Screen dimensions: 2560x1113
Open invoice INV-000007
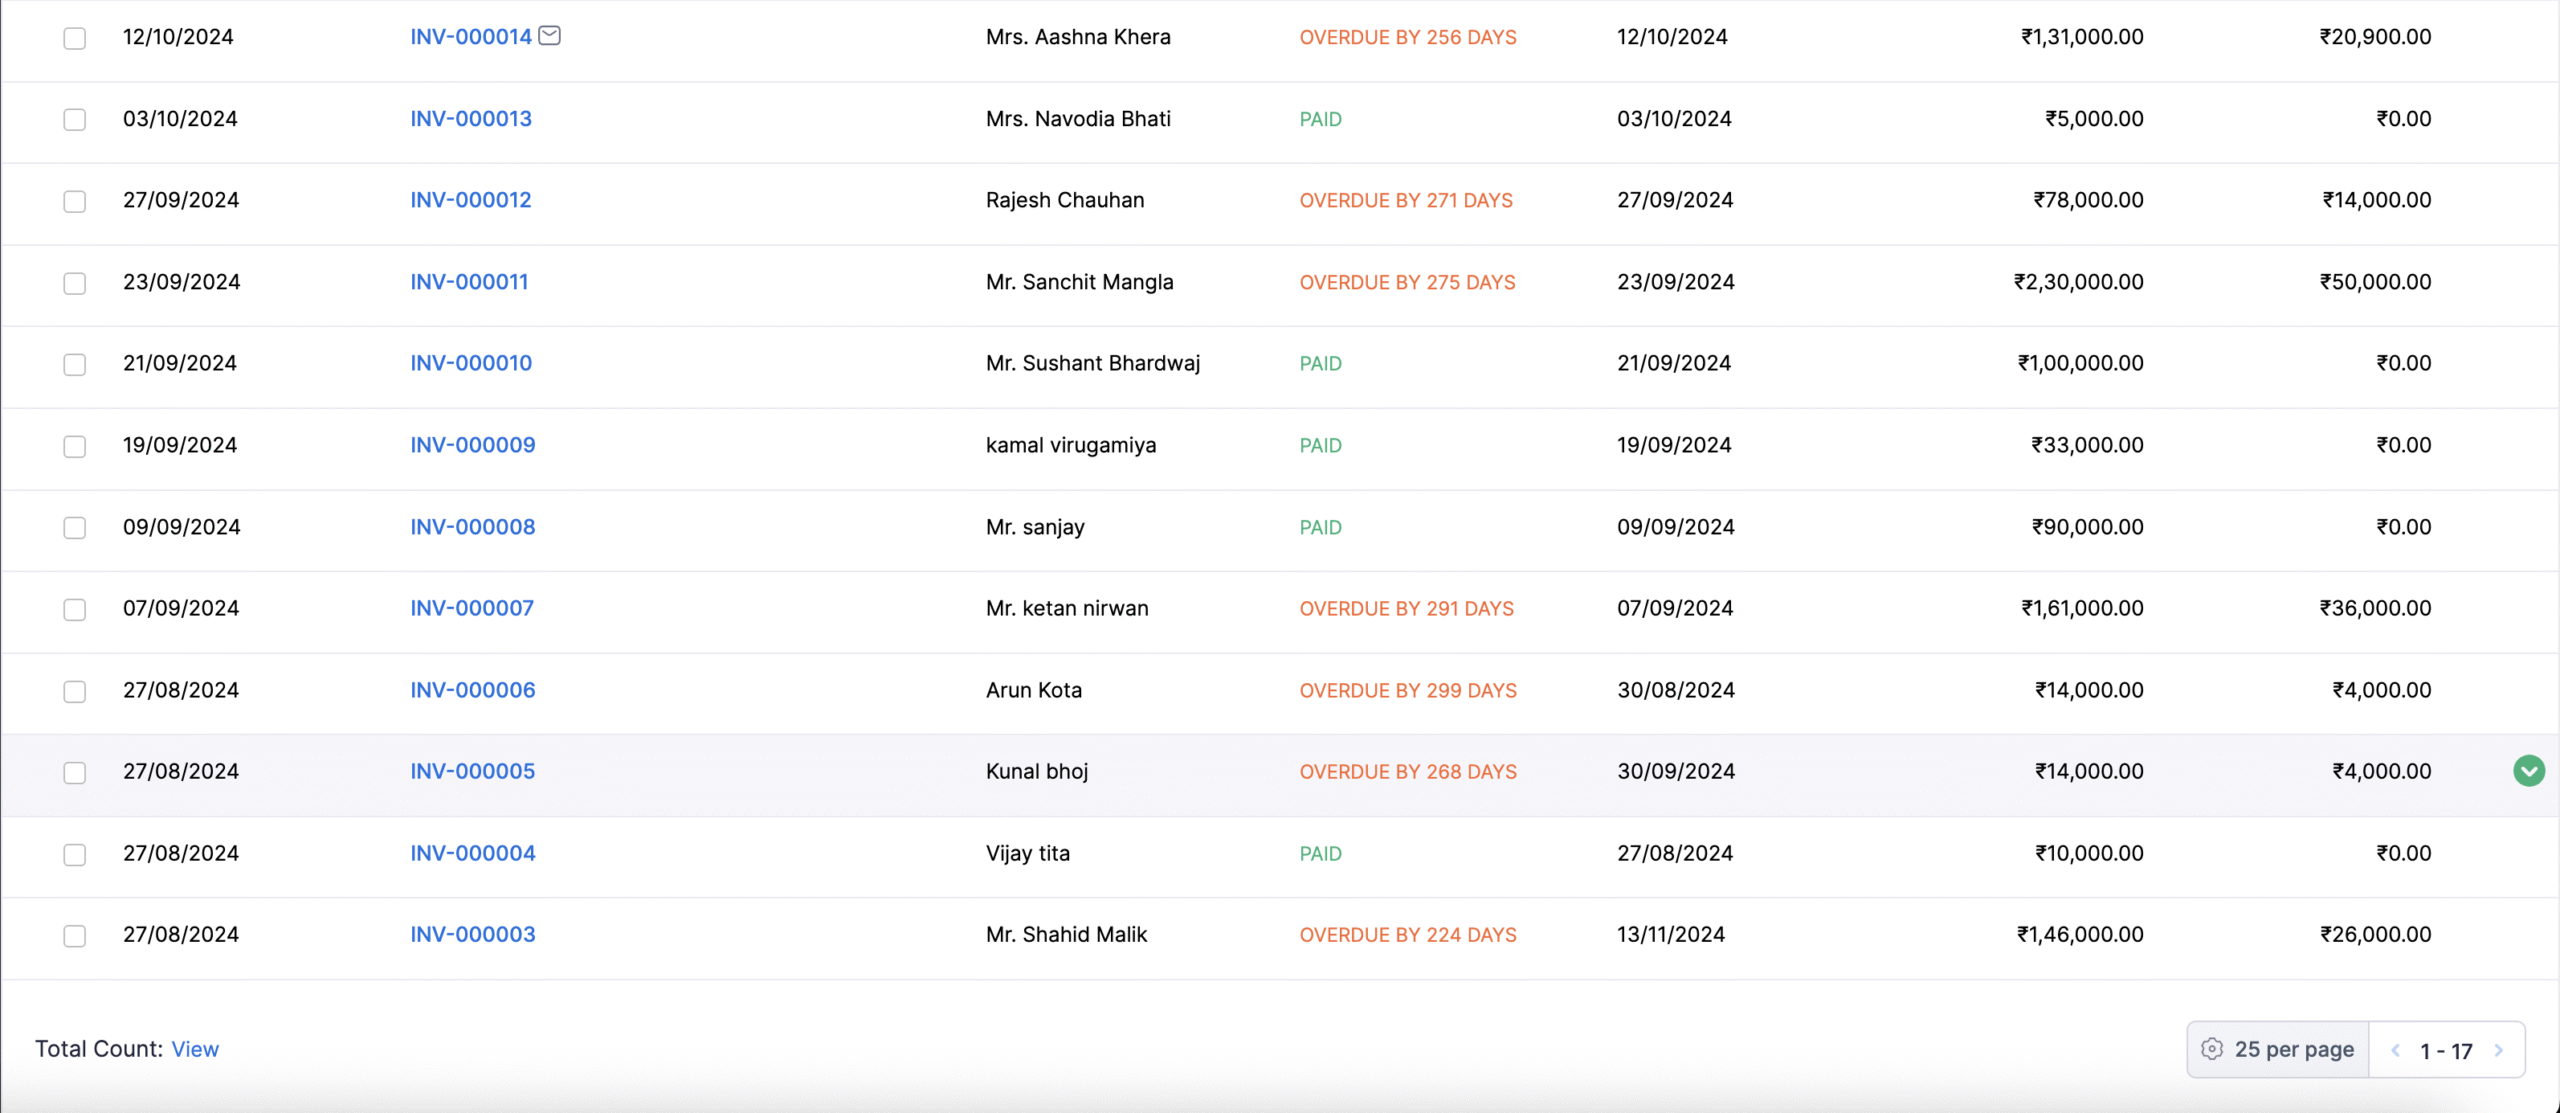472,608
